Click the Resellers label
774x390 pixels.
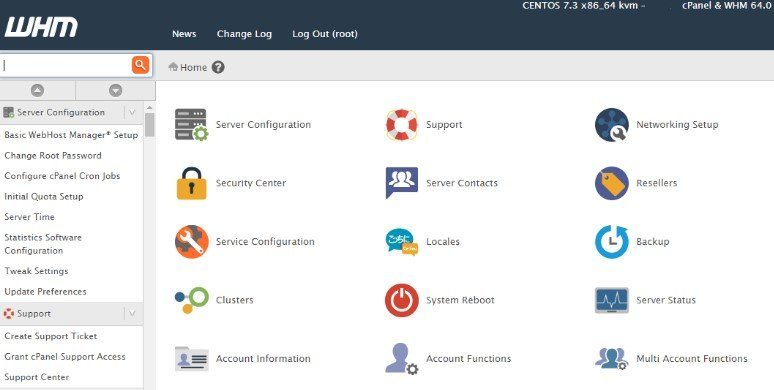(657, 183)
